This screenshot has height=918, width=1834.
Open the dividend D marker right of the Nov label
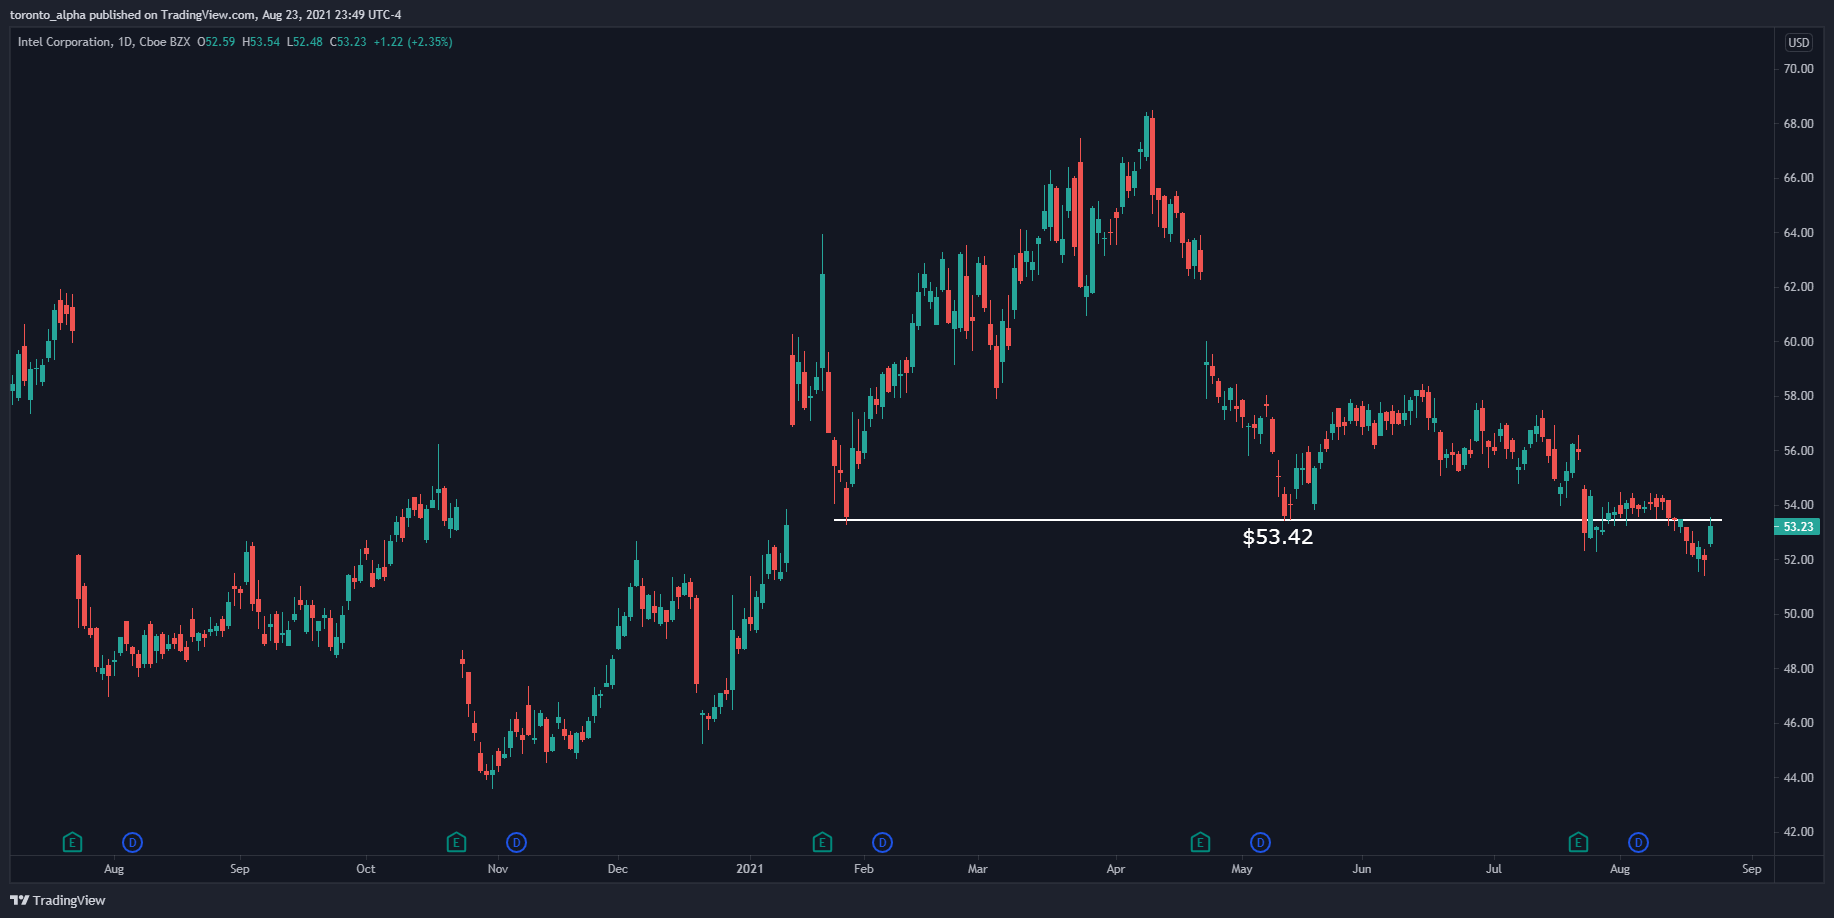click(516, 842)
